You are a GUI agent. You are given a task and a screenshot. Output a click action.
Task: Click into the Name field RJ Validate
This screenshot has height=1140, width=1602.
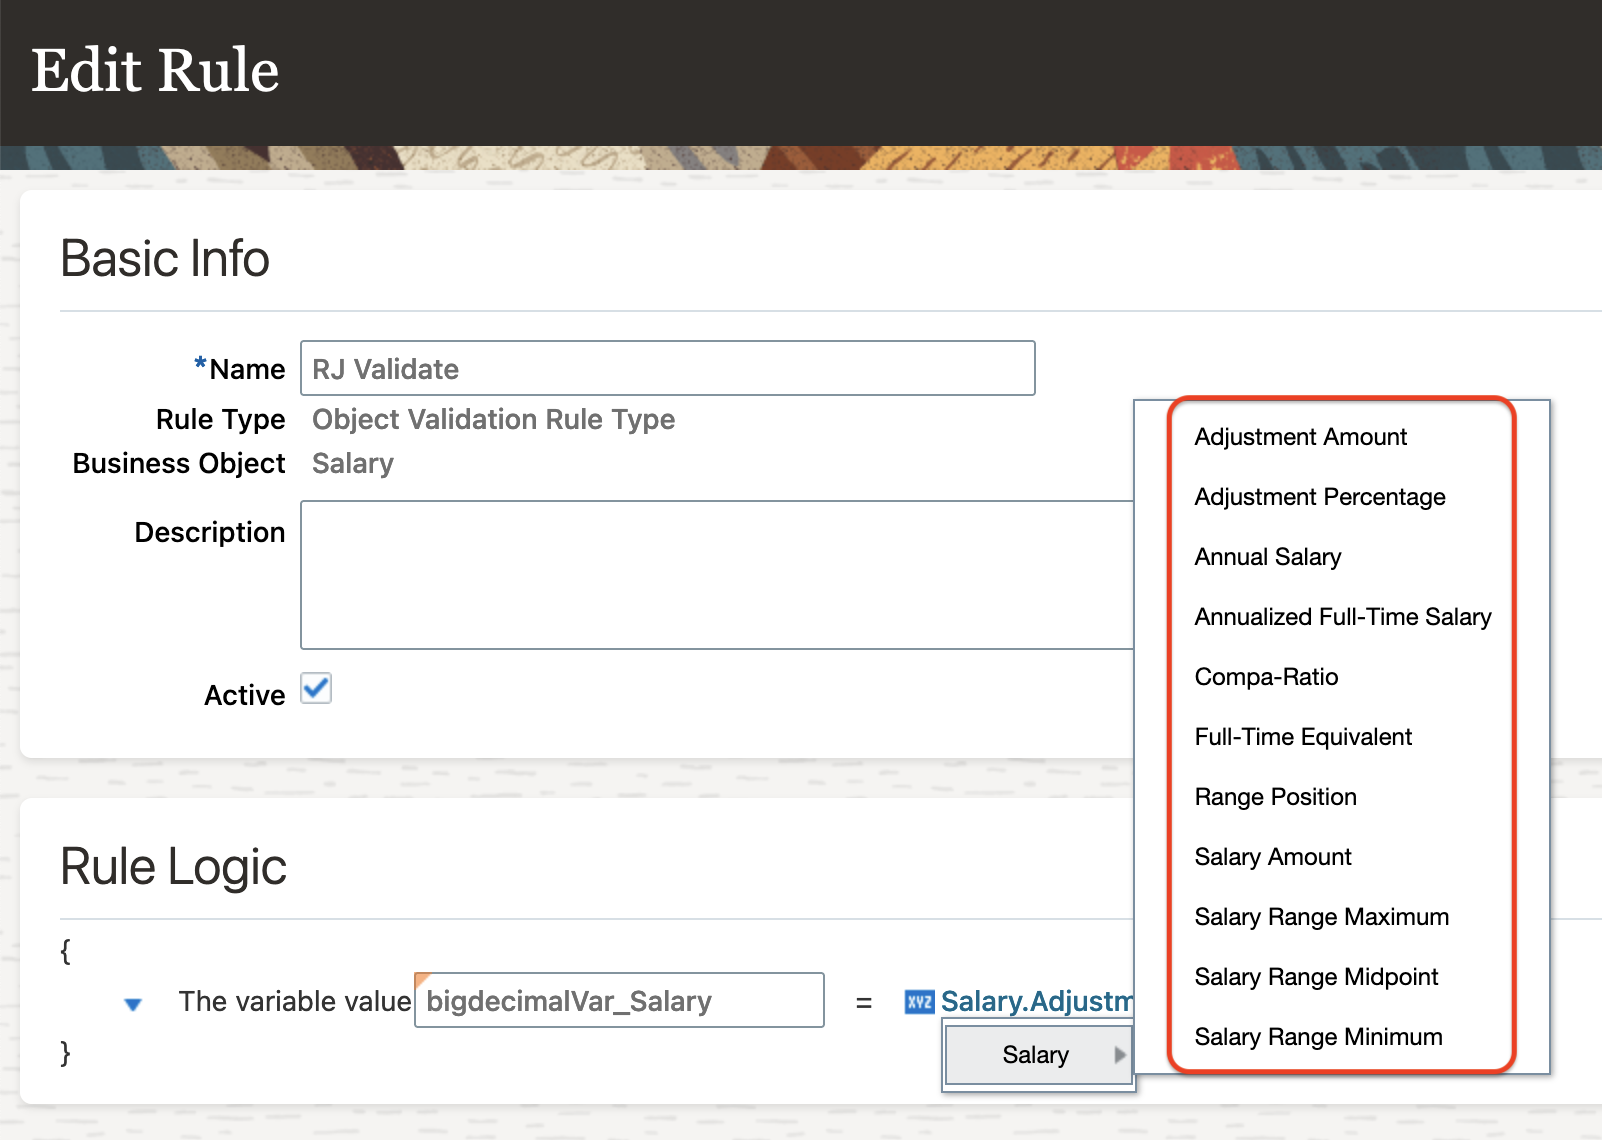click(667, 369)
